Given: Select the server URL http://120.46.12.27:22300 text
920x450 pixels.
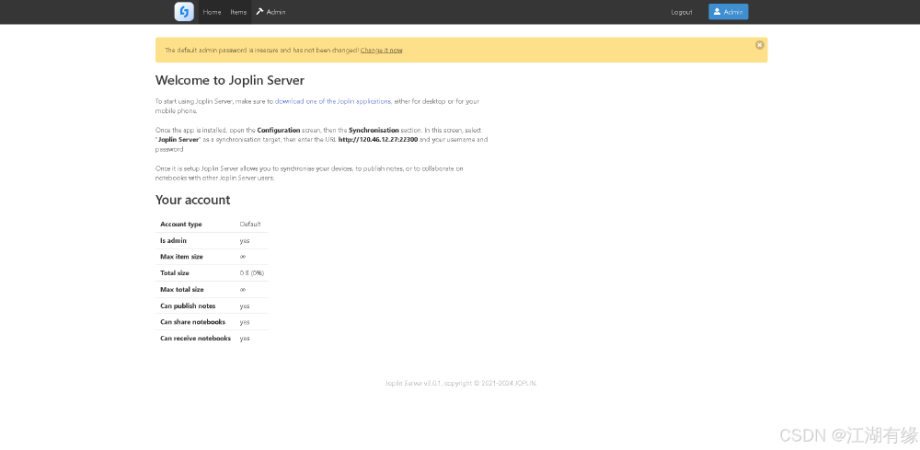Looking at the screenshot, I should point(378,140).
